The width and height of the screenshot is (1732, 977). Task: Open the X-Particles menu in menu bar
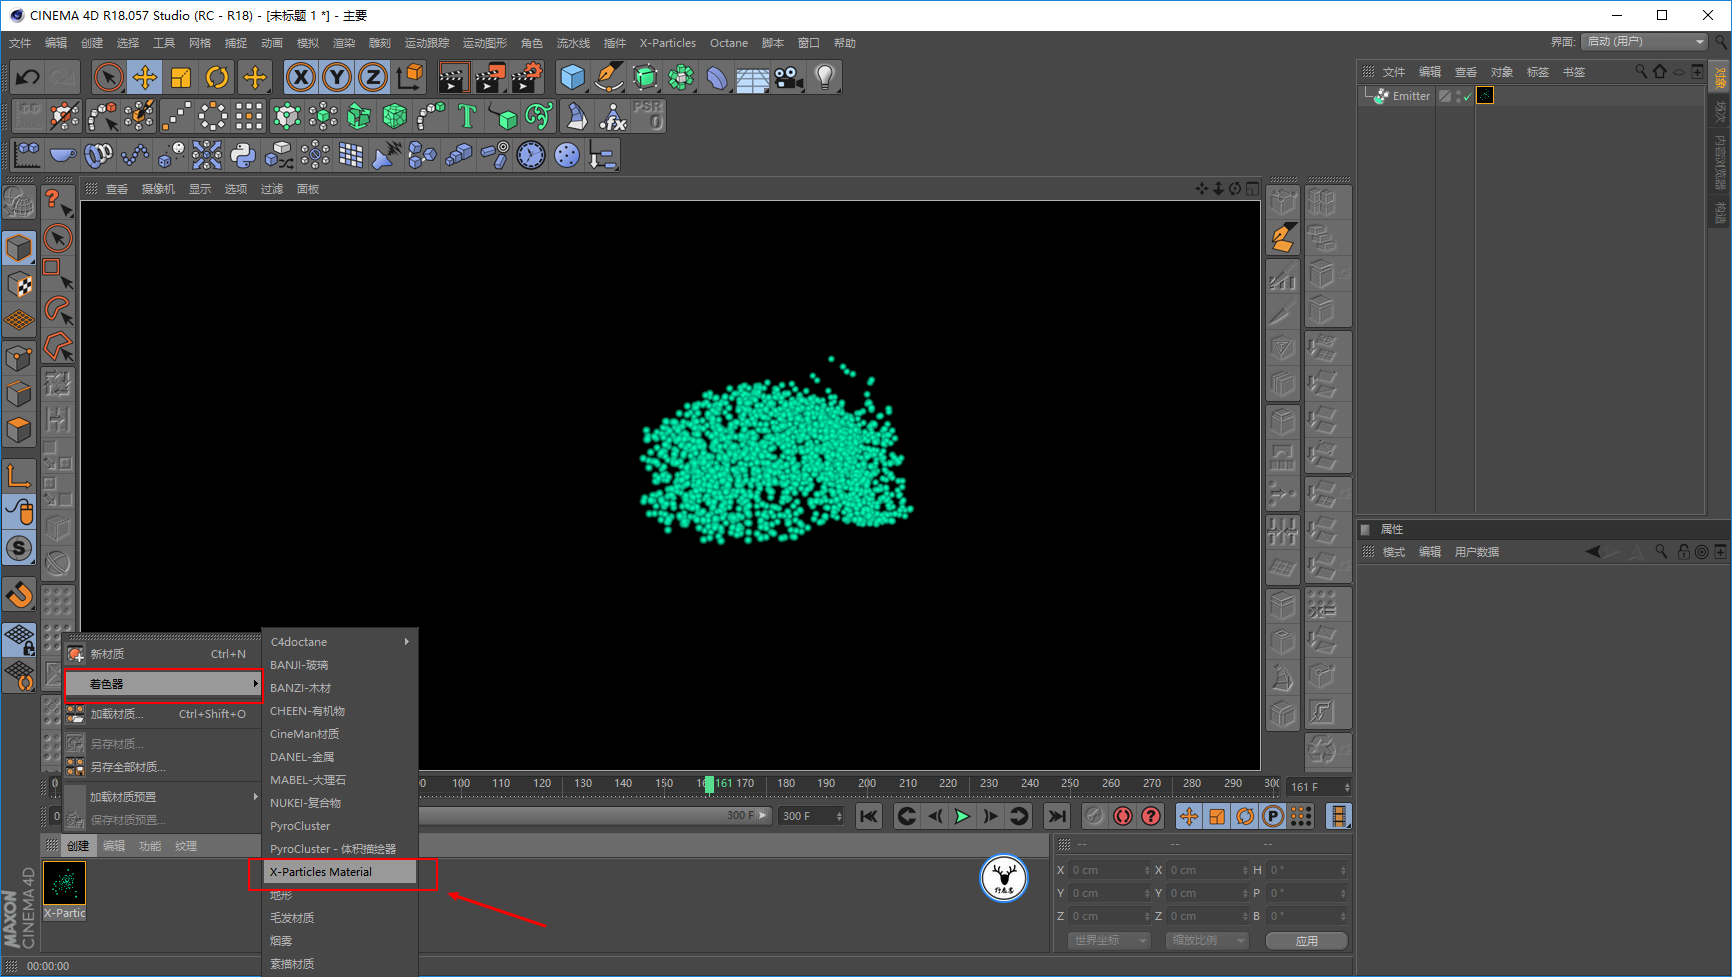tap(668, 43)
